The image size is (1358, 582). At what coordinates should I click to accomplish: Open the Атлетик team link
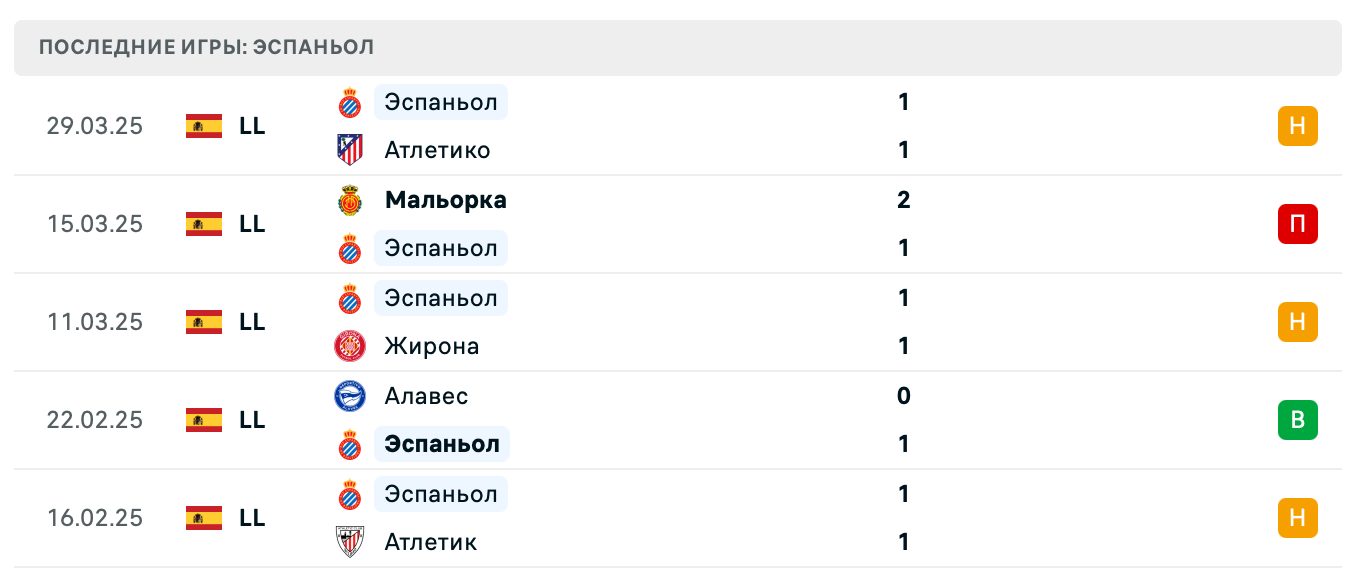tap(430, 542)
